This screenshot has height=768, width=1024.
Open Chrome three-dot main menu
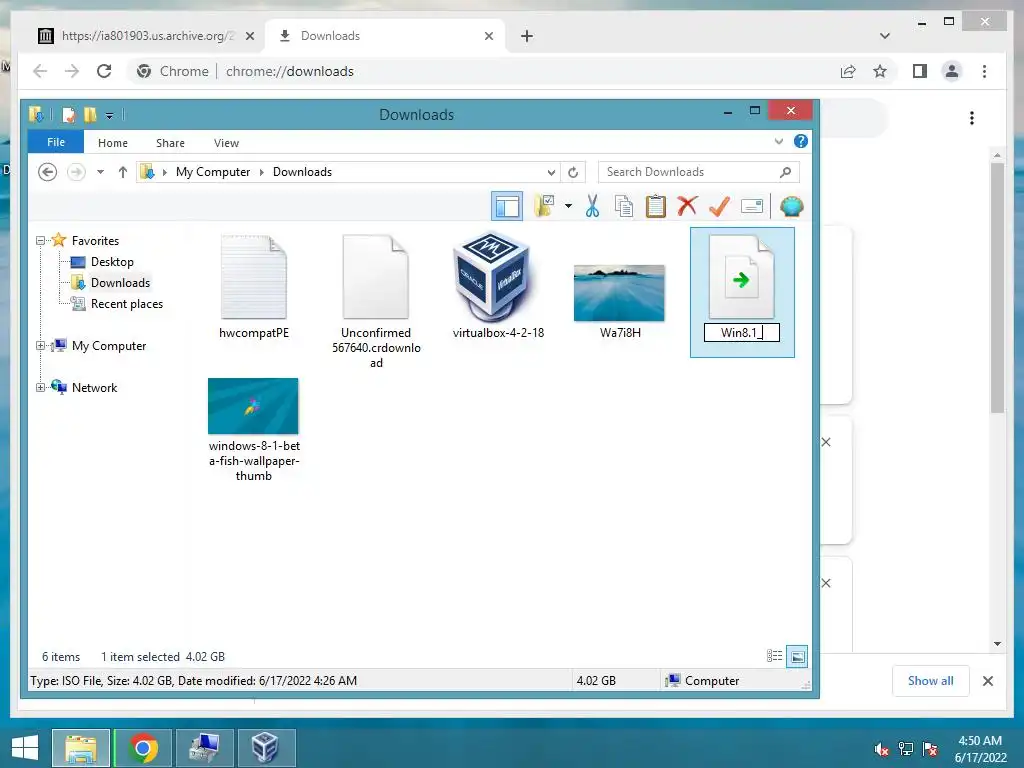[984, 71]
